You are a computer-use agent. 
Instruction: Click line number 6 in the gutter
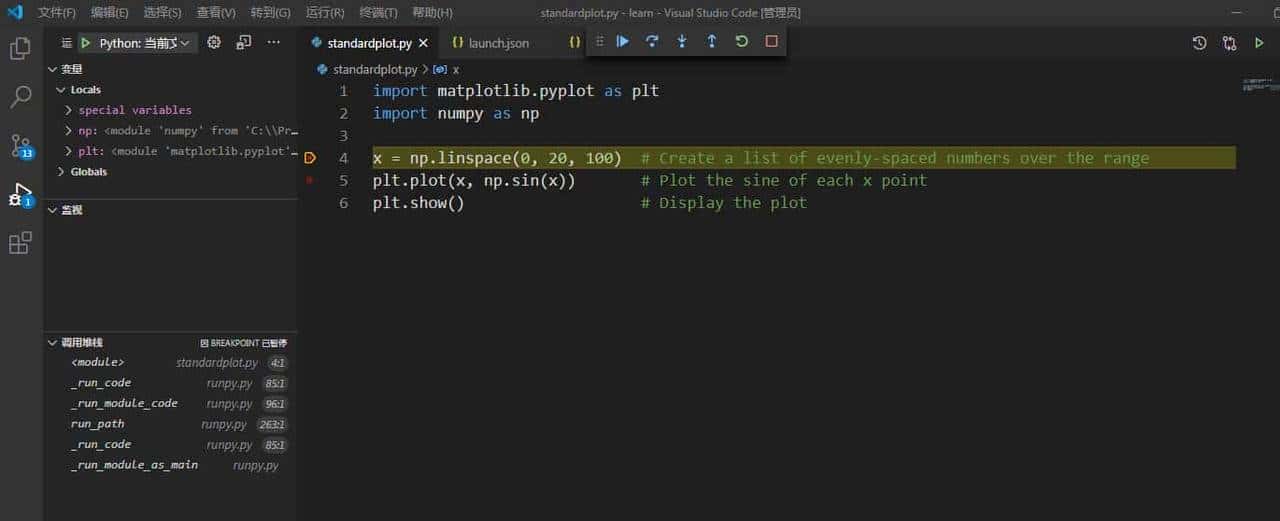point(343,203)
